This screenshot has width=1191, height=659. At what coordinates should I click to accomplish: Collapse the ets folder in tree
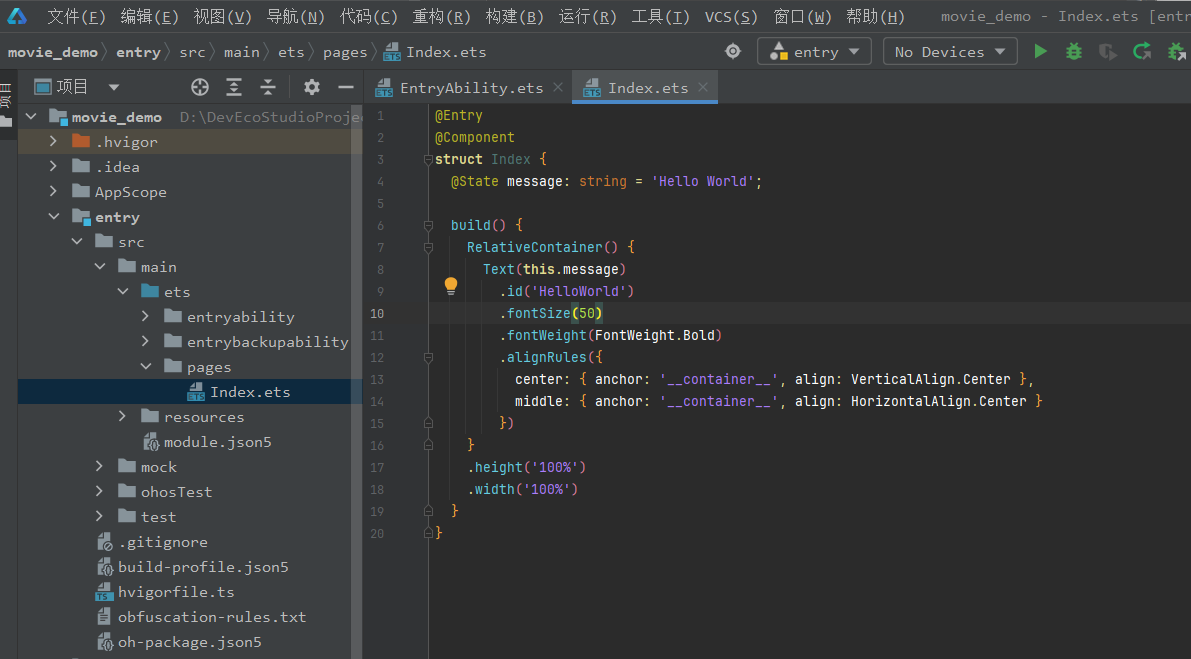[123, 292]
